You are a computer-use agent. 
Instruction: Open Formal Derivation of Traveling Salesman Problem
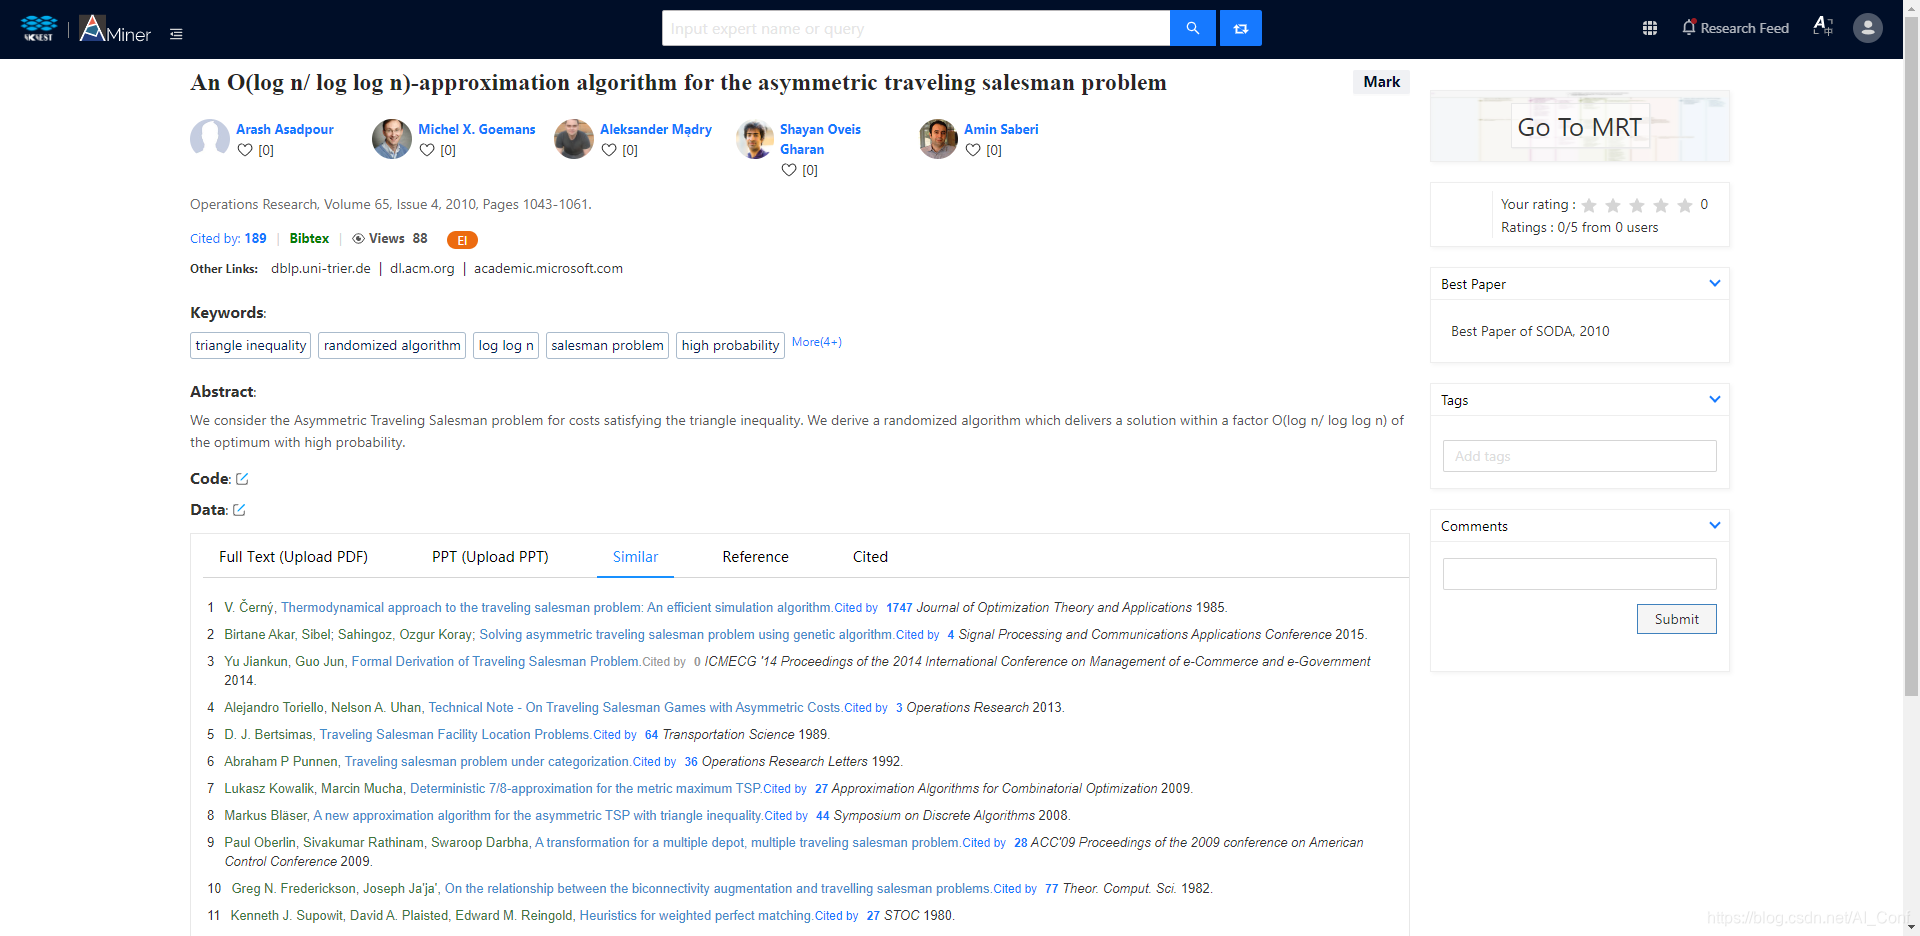click(495, 662)
